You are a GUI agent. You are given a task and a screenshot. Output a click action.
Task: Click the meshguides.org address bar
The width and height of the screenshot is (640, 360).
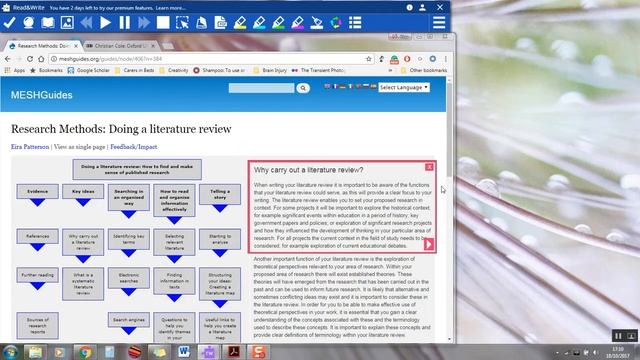212,59
